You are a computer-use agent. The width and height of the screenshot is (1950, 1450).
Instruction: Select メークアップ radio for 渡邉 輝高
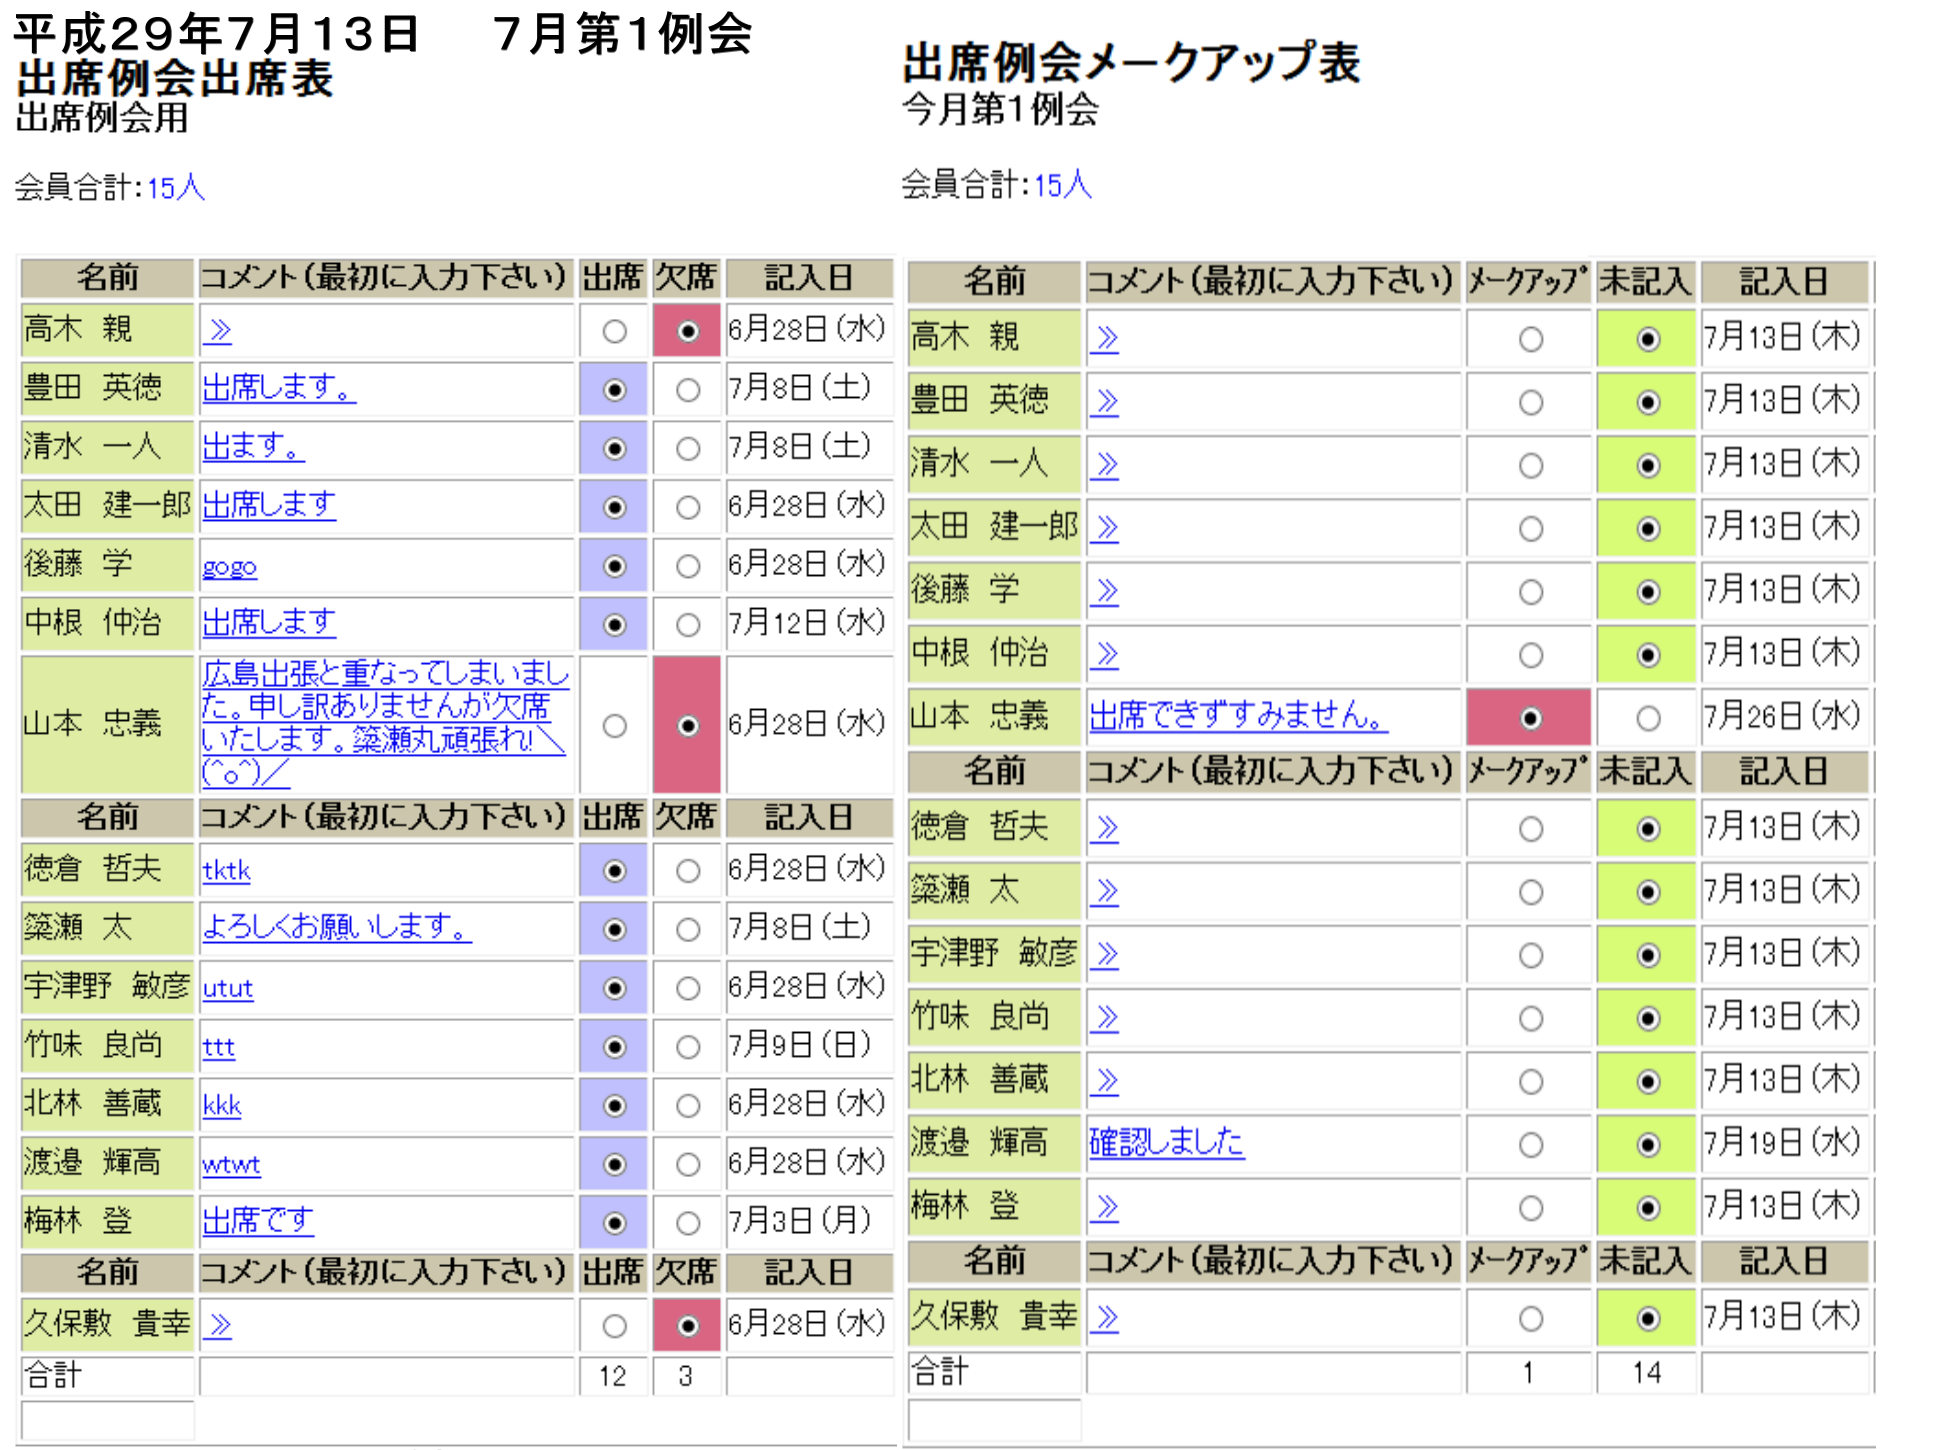[x=1530, y=1145]
